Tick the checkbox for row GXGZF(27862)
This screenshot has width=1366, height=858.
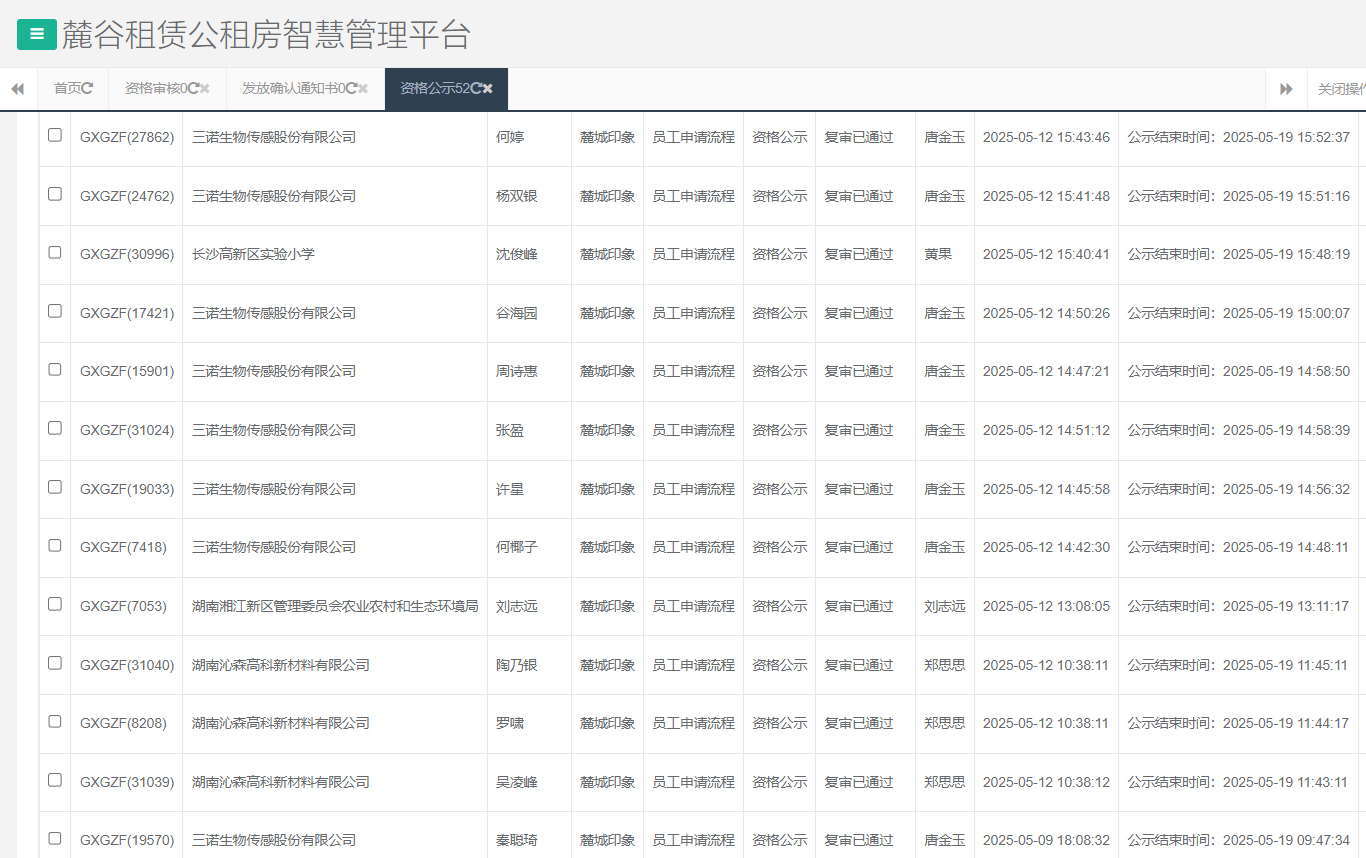tap(55, 135)
